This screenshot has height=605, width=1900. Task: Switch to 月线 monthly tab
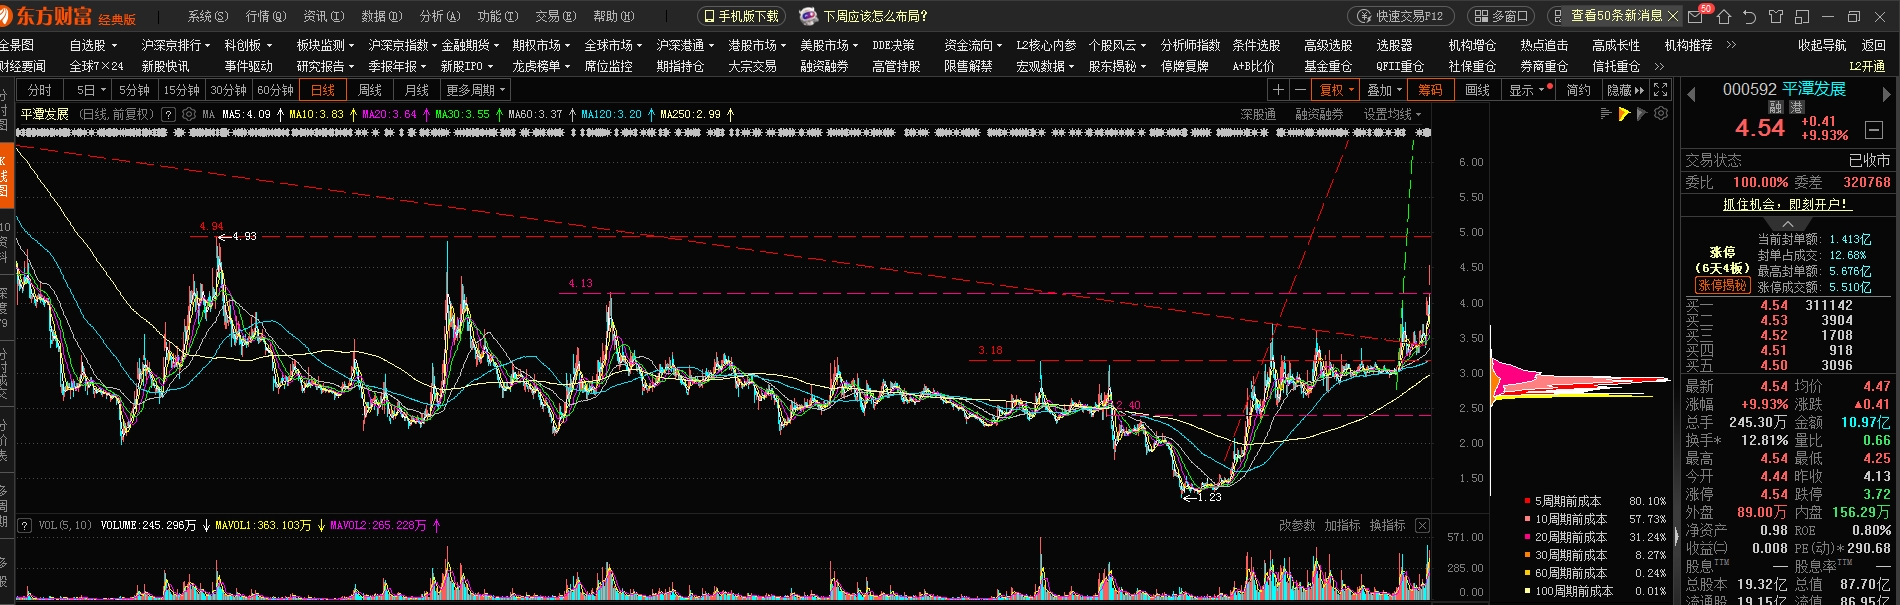417,90
